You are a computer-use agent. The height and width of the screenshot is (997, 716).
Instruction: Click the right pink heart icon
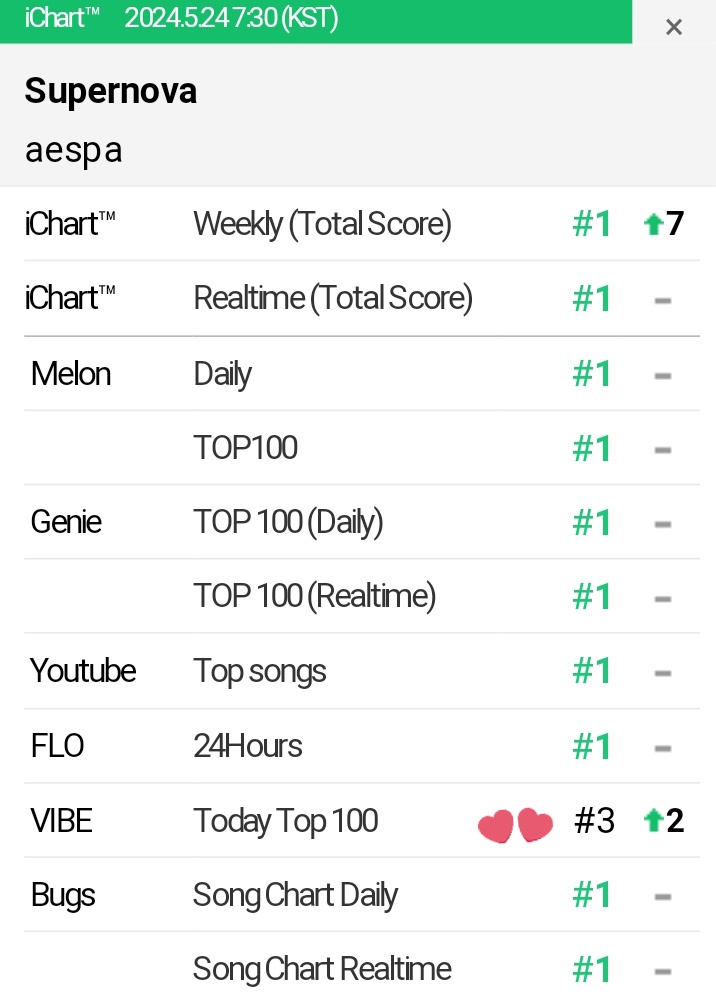(x=535, y=825)
